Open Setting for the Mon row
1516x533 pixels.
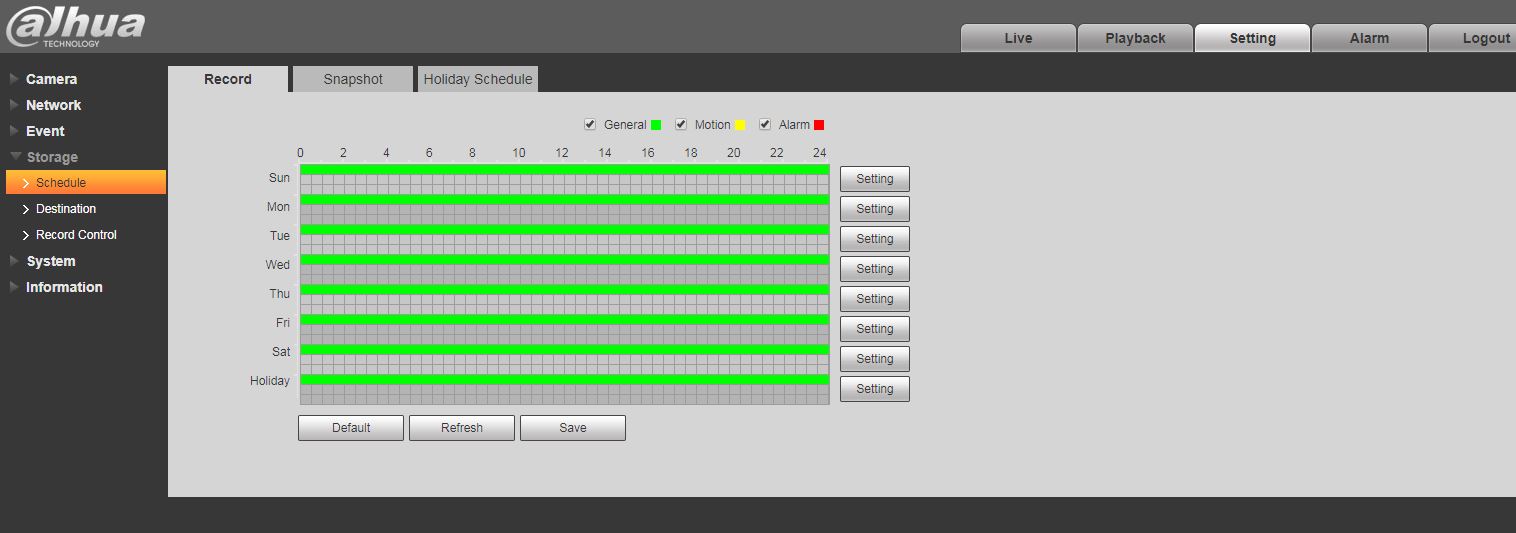tap(875, 209)
